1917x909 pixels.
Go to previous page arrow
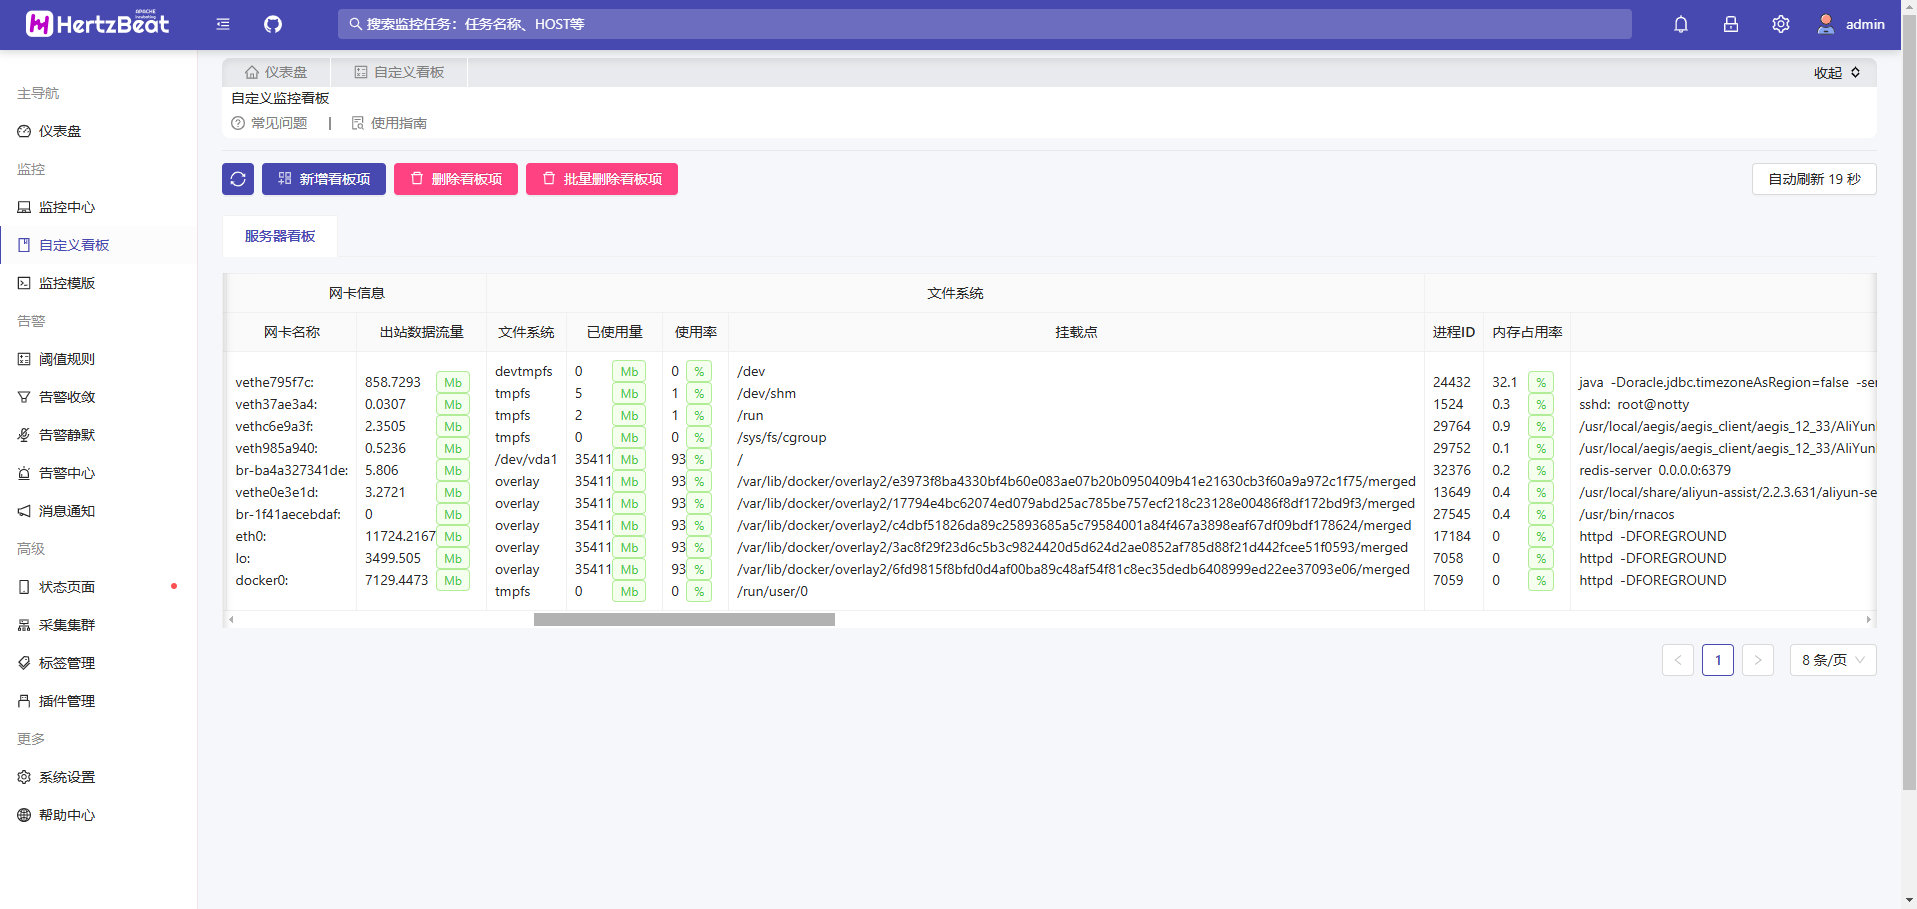(x=1678, y=660)
